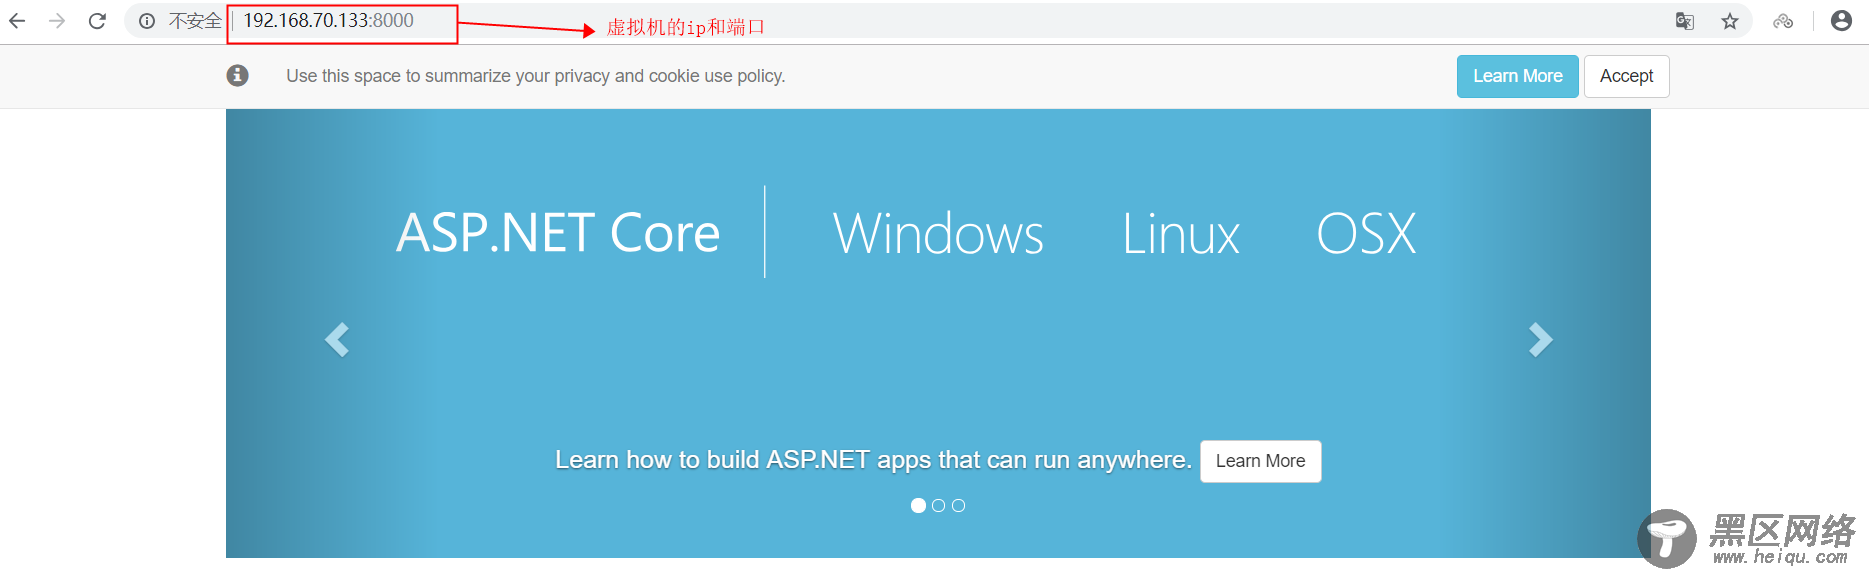Image resolution: width=1869 pixels, height=574 pixels.
Task: Click the white Learn More banner button
Action: click(1260, 461)
